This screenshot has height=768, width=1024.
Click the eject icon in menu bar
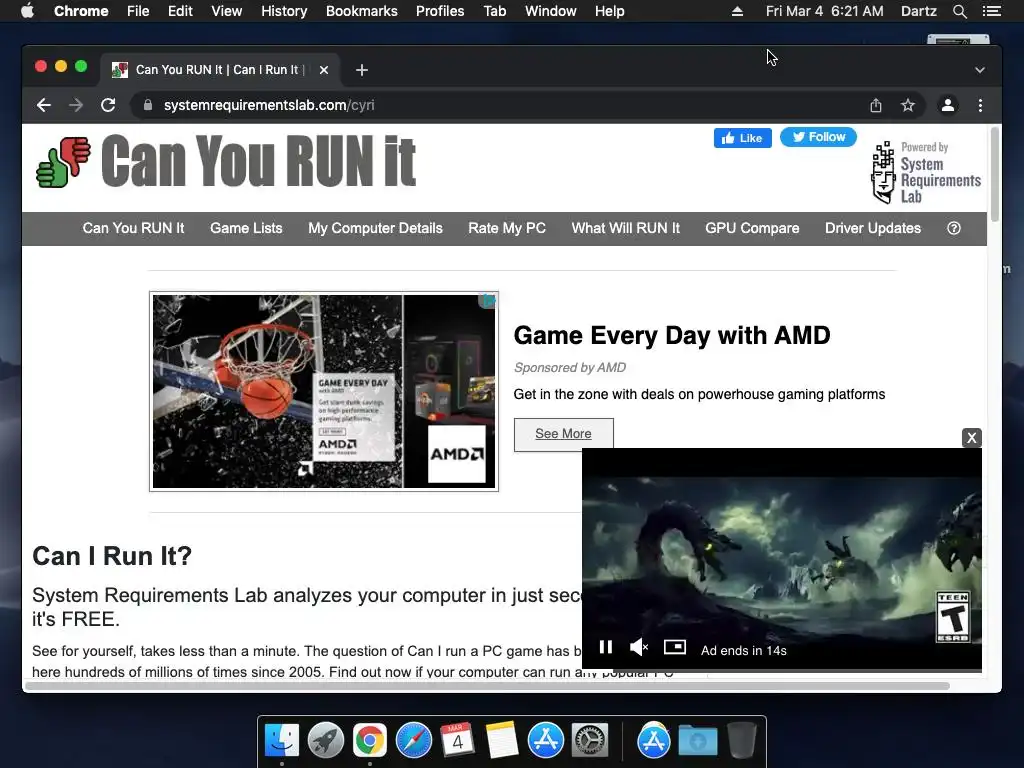pos(737,11)
